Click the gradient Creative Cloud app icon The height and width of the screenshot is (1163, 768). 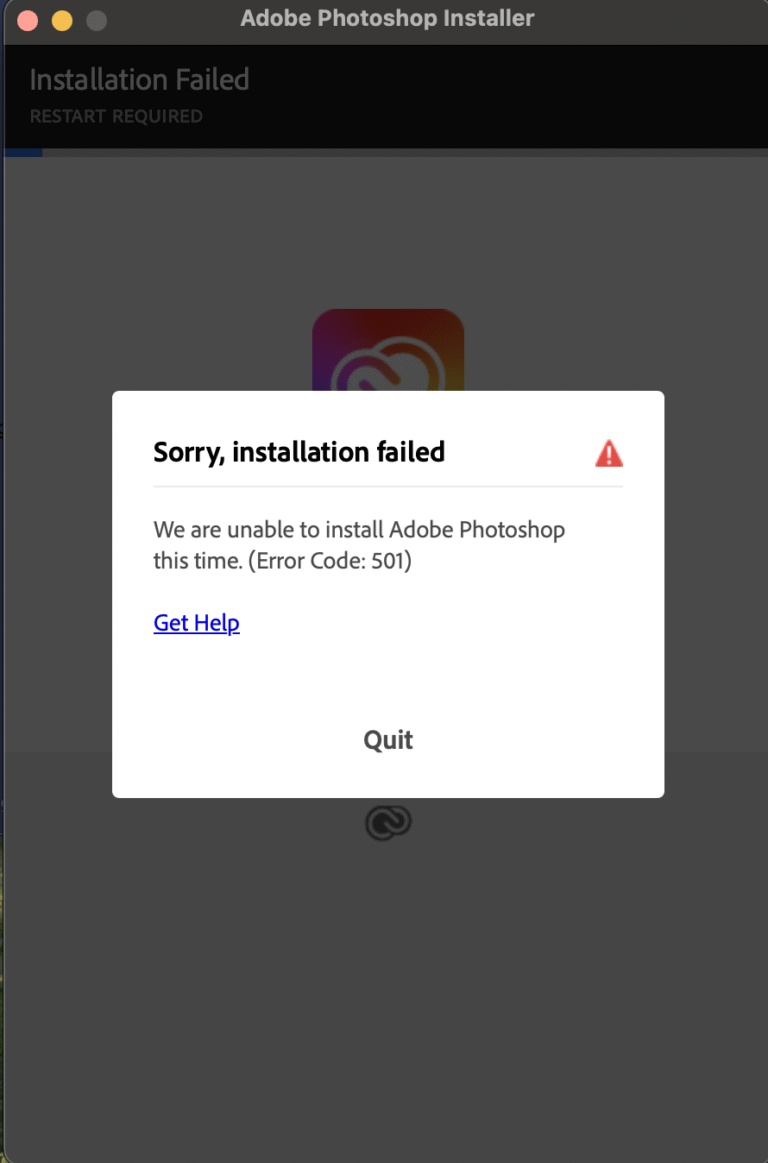[x=388, y=349]
